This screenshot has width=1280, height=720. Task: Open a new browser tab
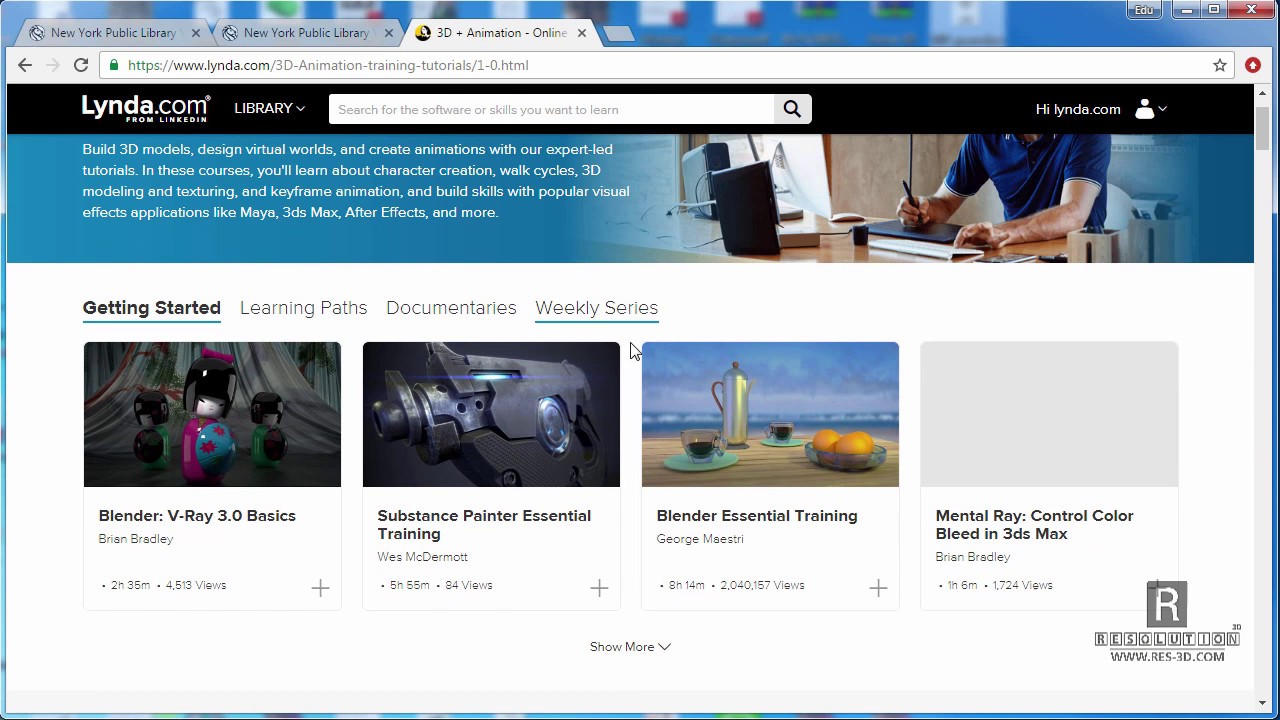619,34
